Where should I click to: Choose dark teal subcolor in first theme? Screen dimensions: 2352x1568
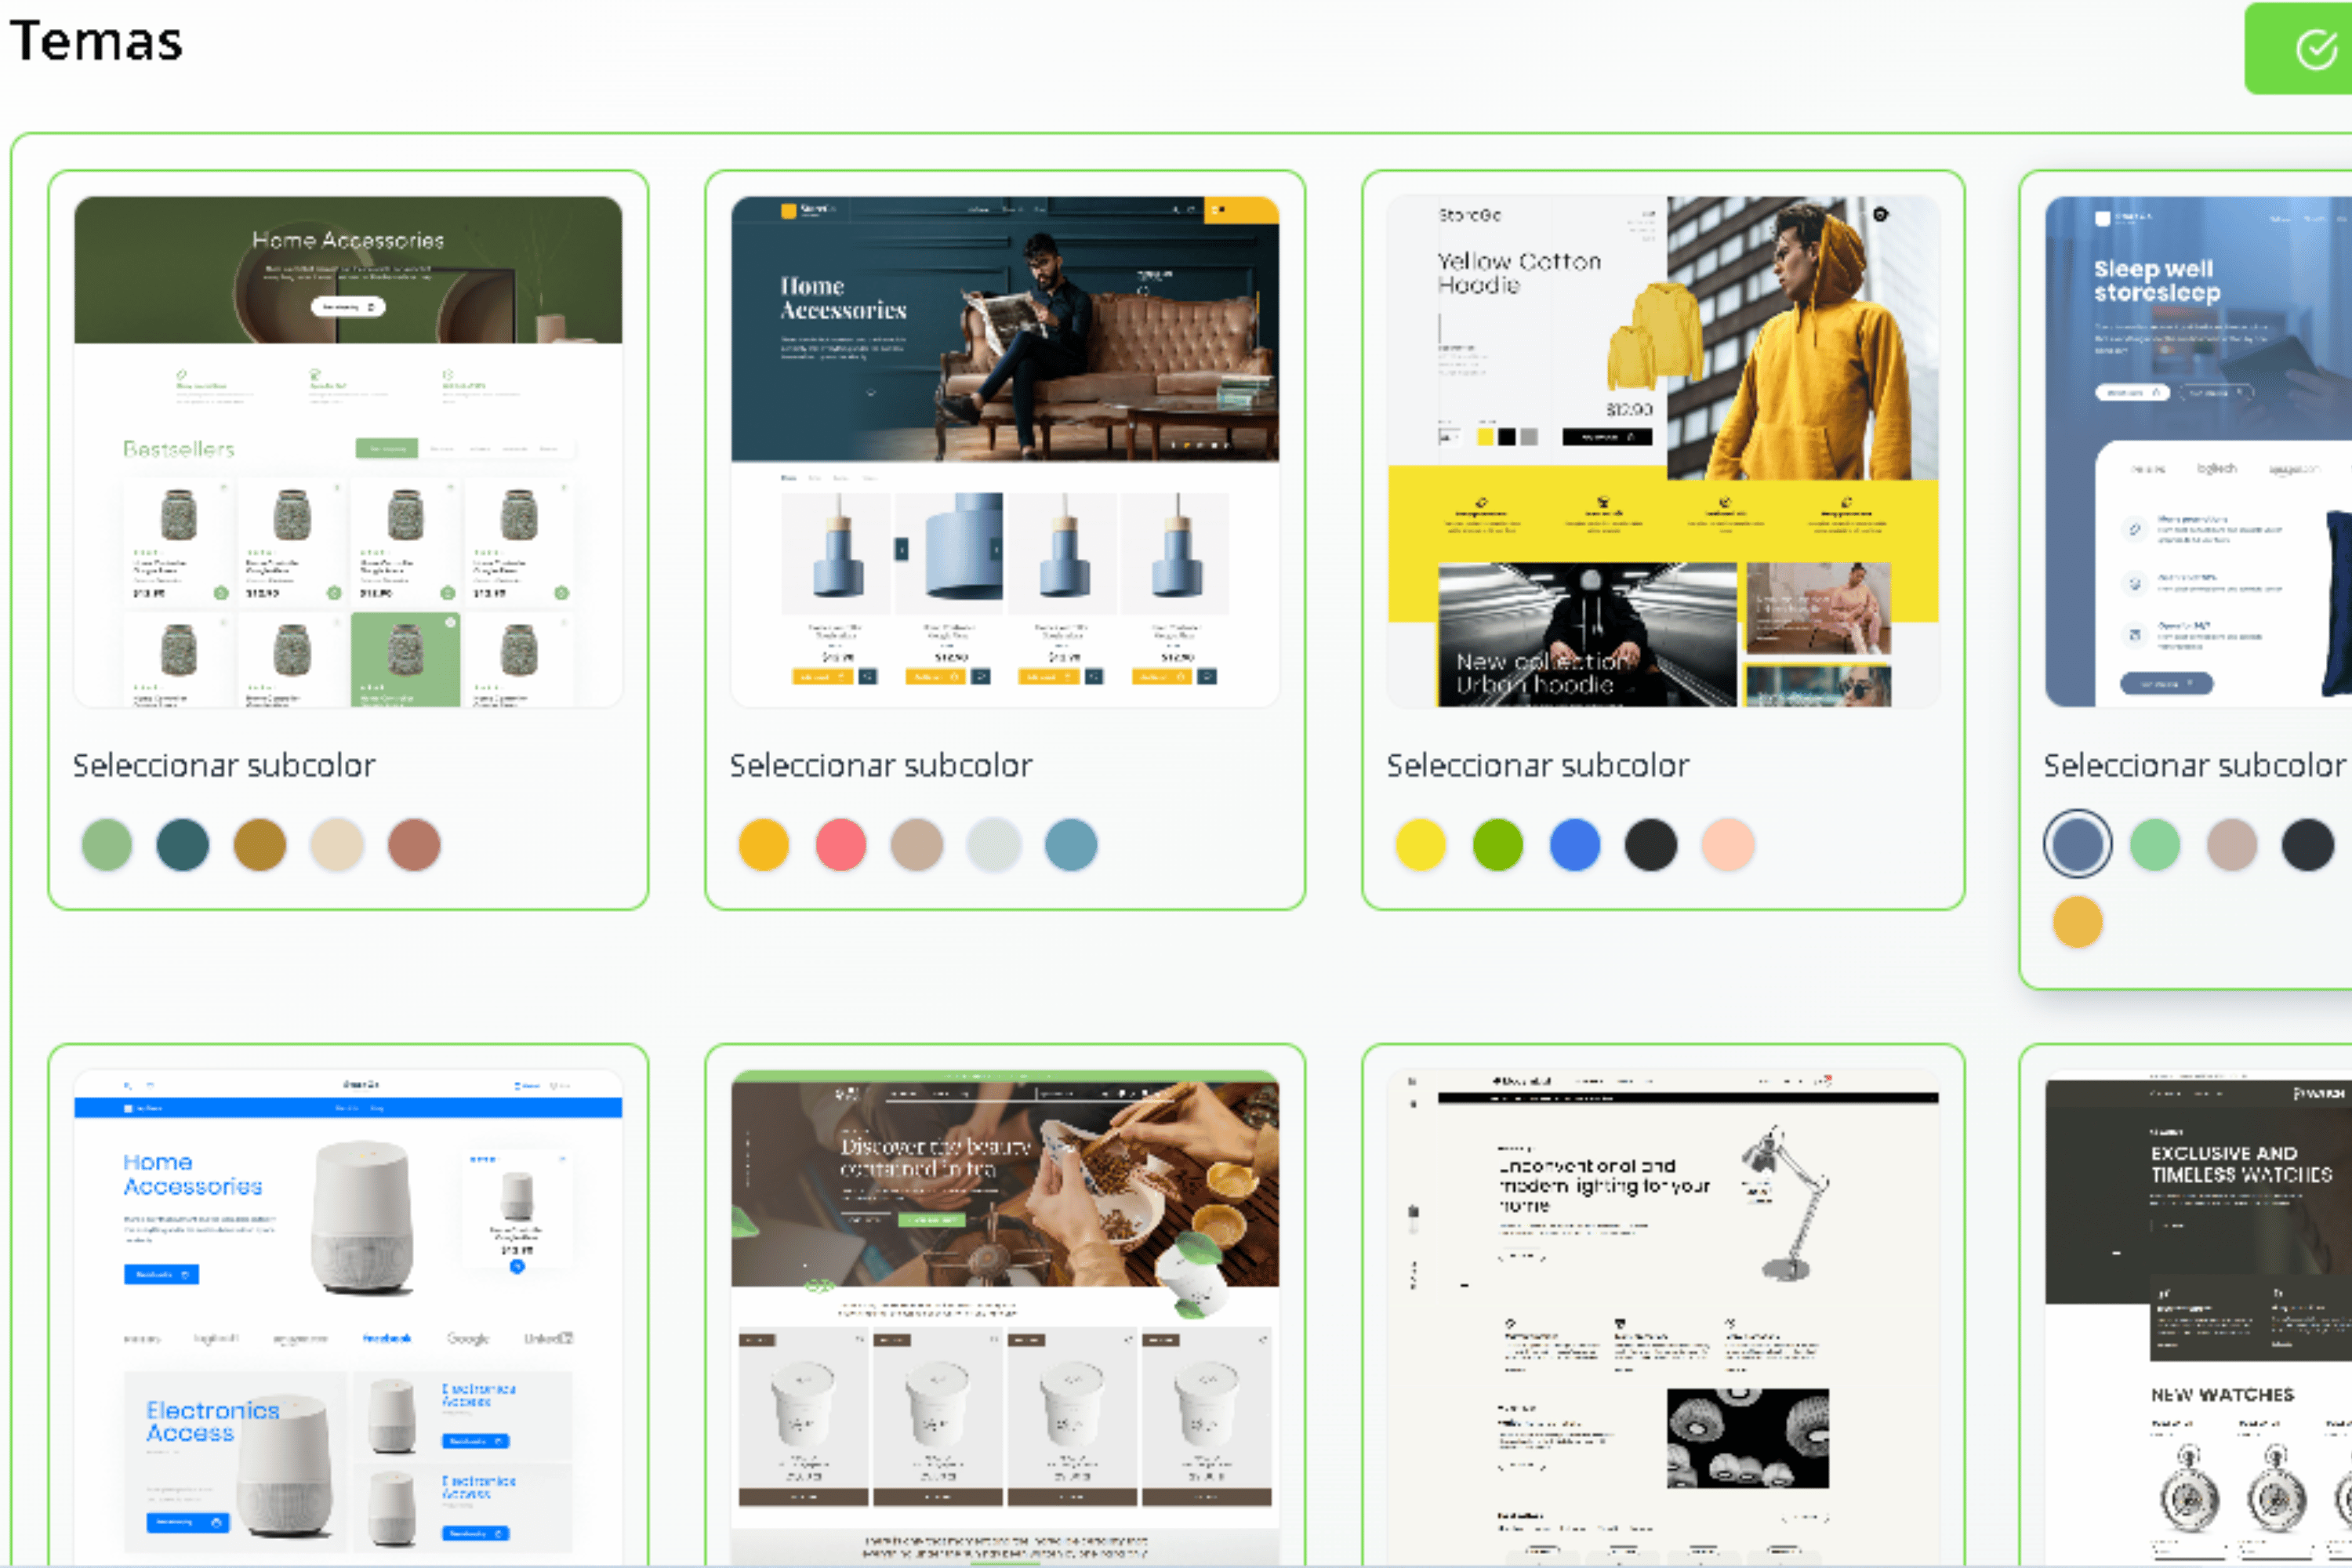(x=183, y=845)
